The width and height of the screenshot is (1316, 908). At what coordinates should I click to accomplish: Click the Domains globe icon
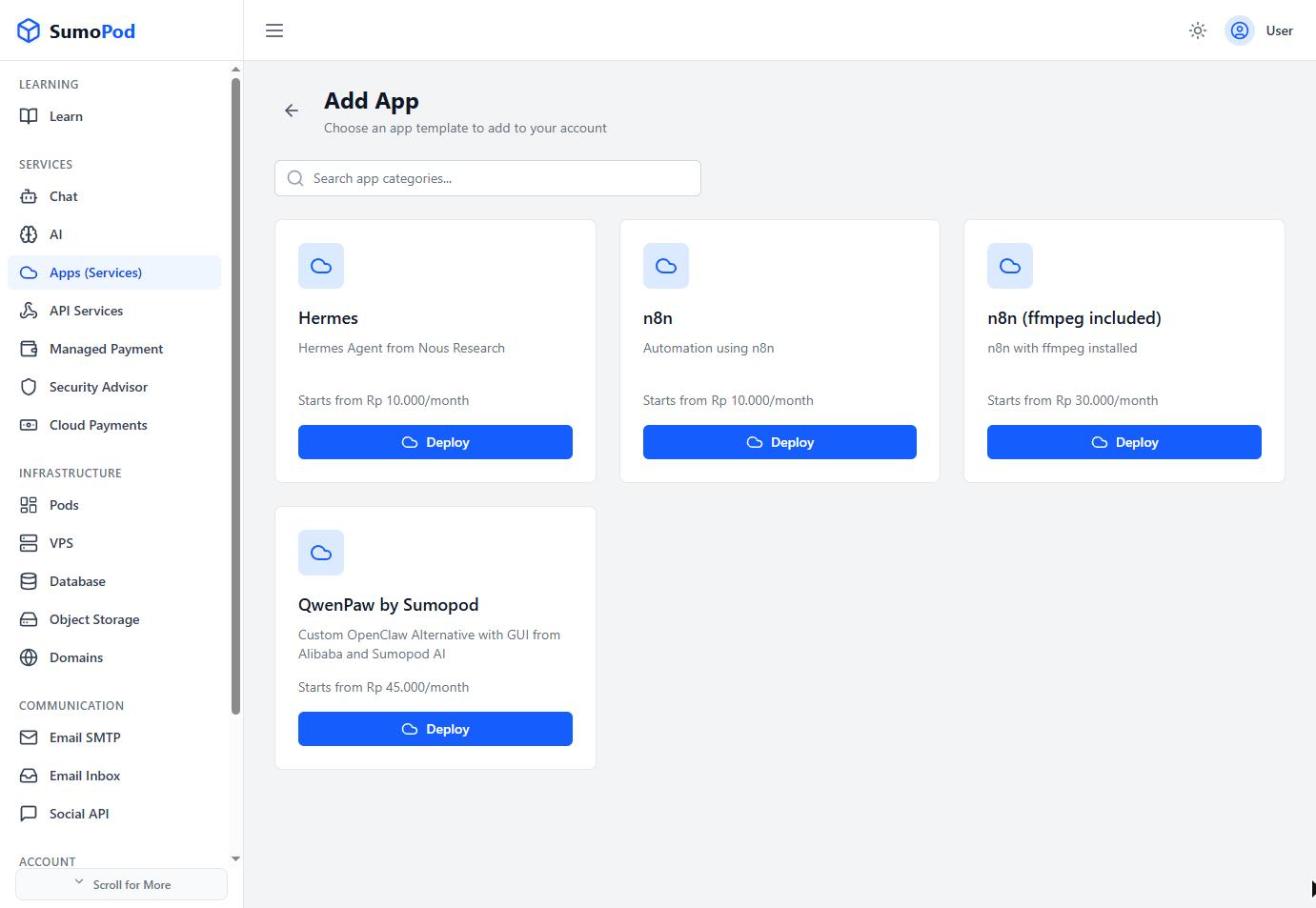[29, 657]
